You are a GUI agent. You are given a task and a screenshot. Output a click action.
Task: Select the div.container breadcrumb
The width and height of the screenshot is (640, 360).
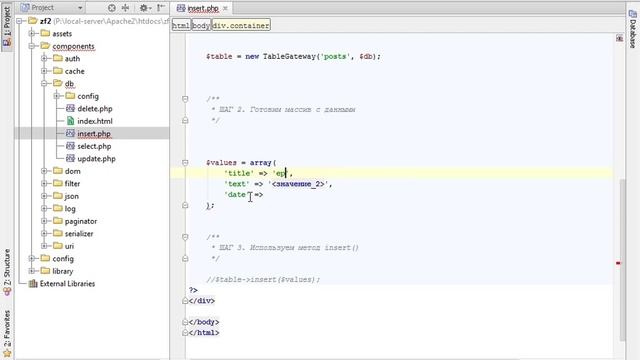point(240,25)
